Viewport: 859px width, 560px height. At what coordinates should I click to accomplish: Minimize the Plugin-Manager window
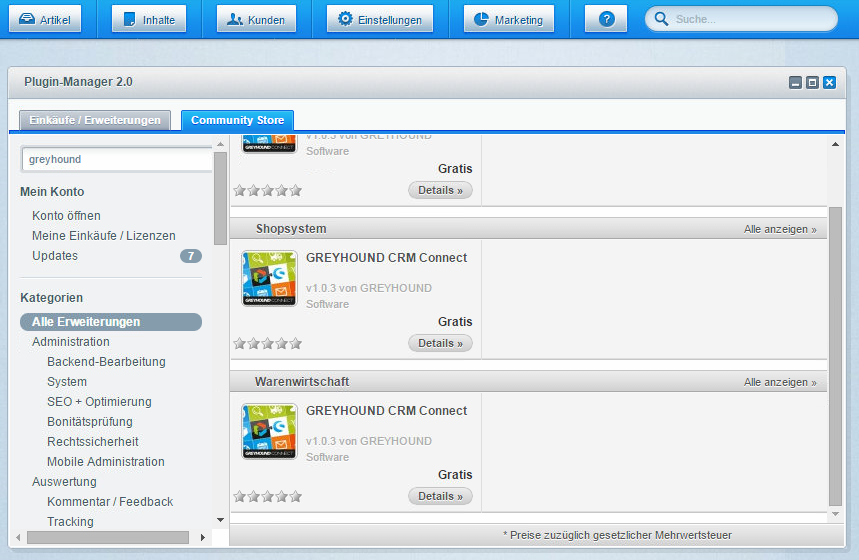[x=795, y=83]
